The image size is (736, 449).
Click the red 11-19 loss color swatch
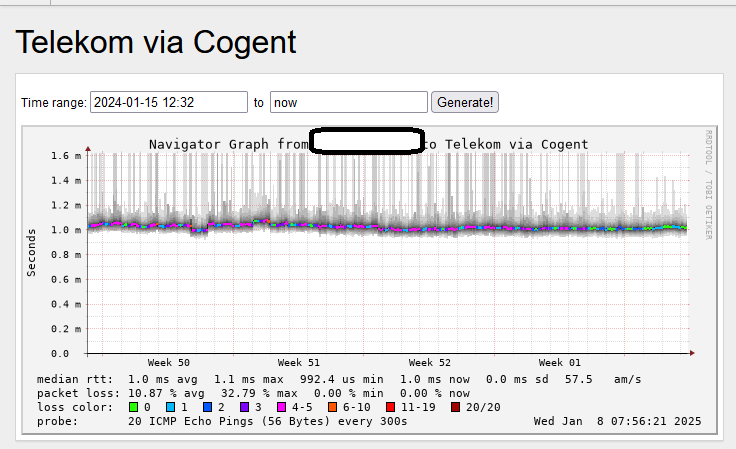[391, 407]
